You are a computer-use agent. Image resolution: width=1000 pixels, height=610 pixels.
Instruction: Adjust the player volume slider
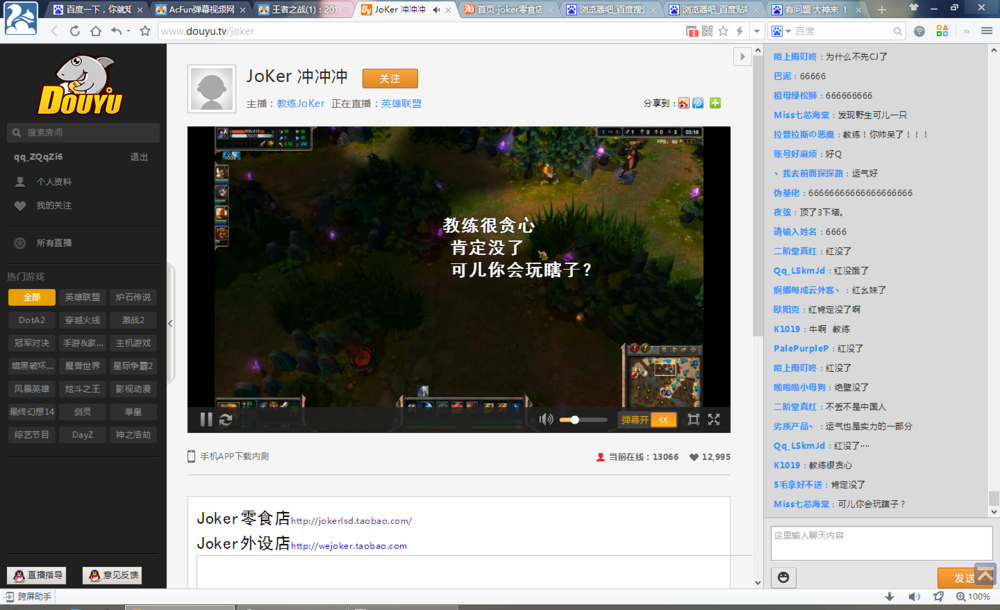[583, 420]
